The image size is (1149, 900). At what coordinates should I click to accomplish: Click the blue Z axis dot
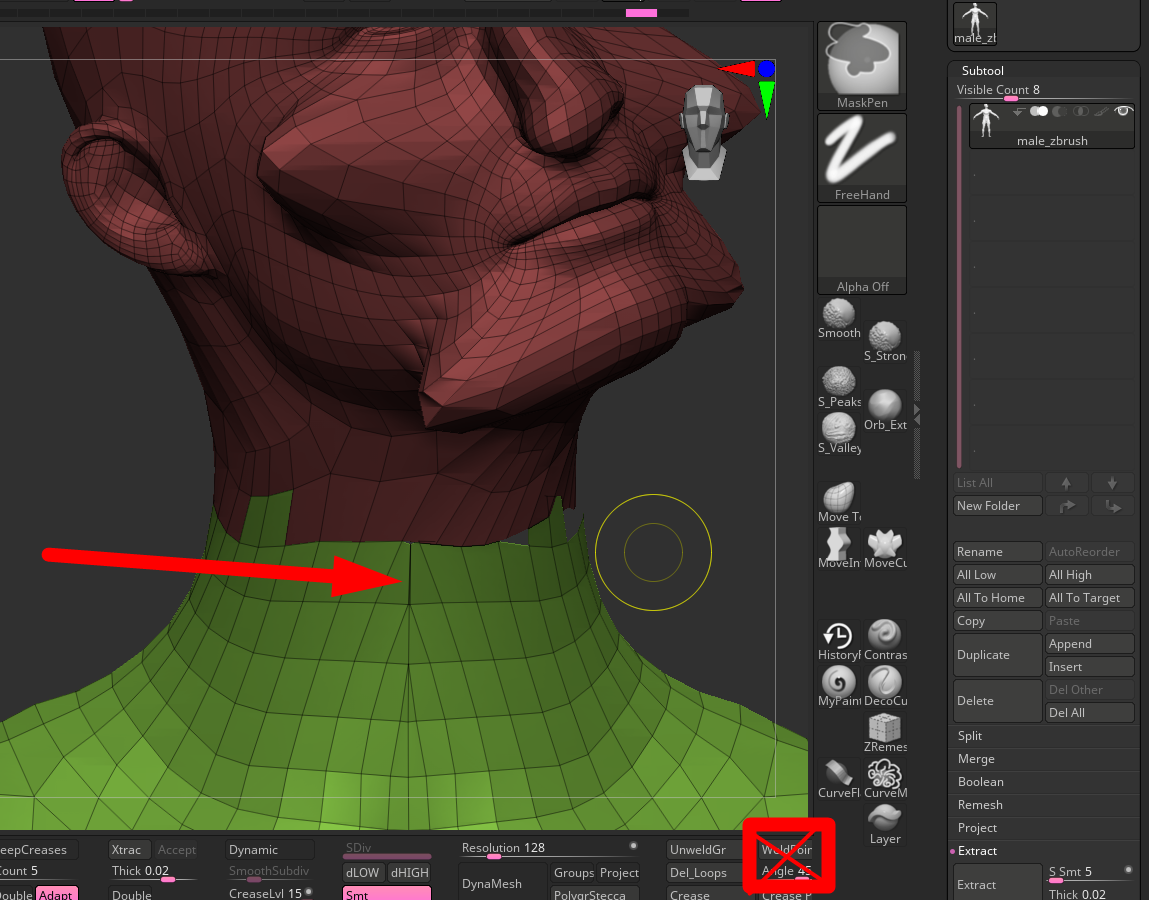tap(766, 69)
